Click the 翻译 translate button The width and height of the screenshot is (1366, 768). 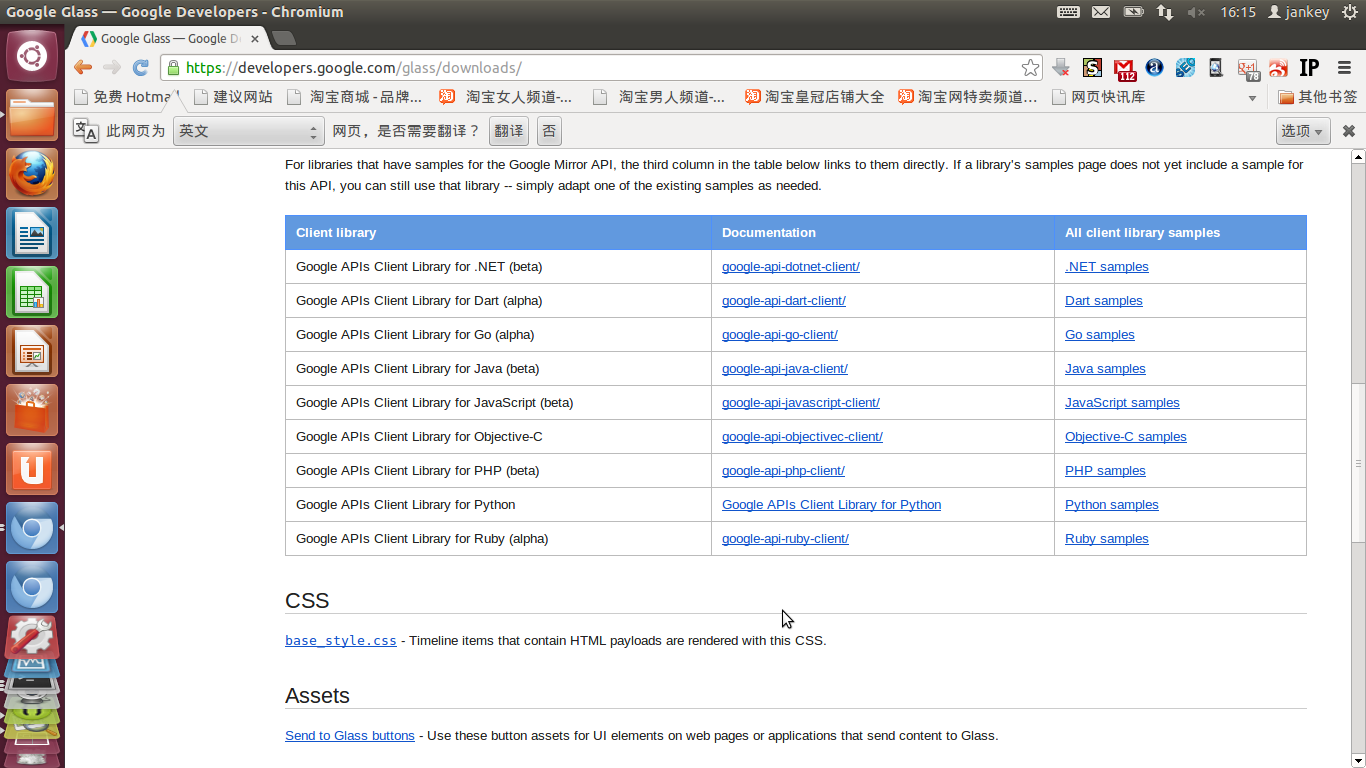pos(508,131)
